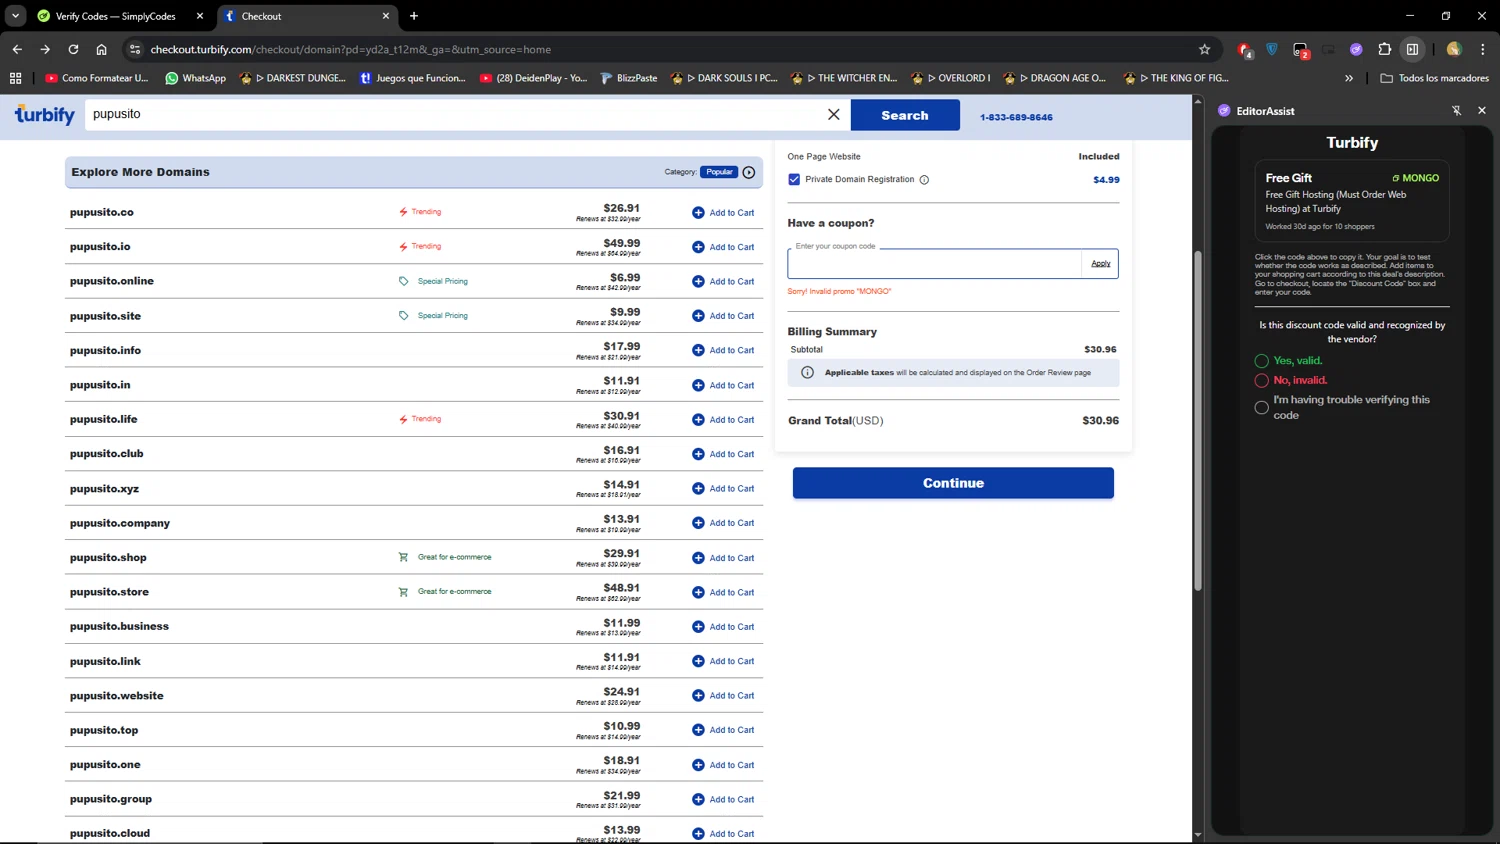This screenshot has height=844, width=1500.
Task: Open the browser extensions puzzle icon
Action: coord(1384,49)
